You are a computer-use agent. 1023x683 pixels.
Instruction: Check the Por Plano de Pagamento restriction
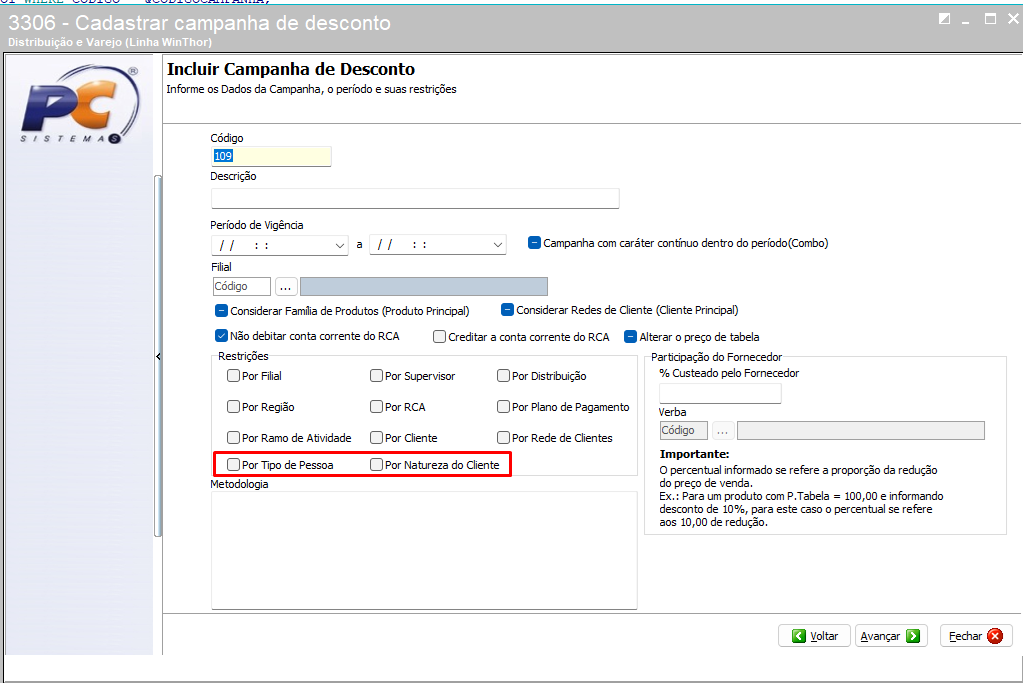(503, 406)
